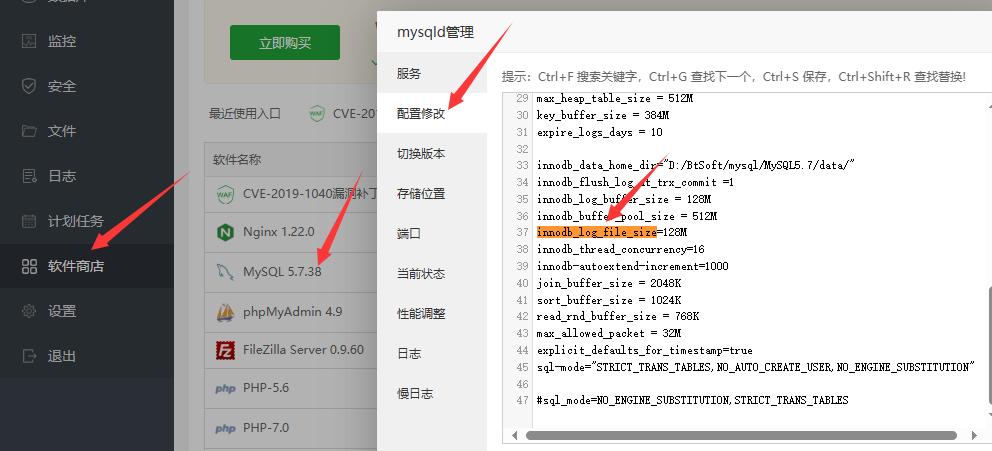
Task: Click right arrow of editor horizontal scrollbar
Action: pyautogui.click(x=974, y=435)
